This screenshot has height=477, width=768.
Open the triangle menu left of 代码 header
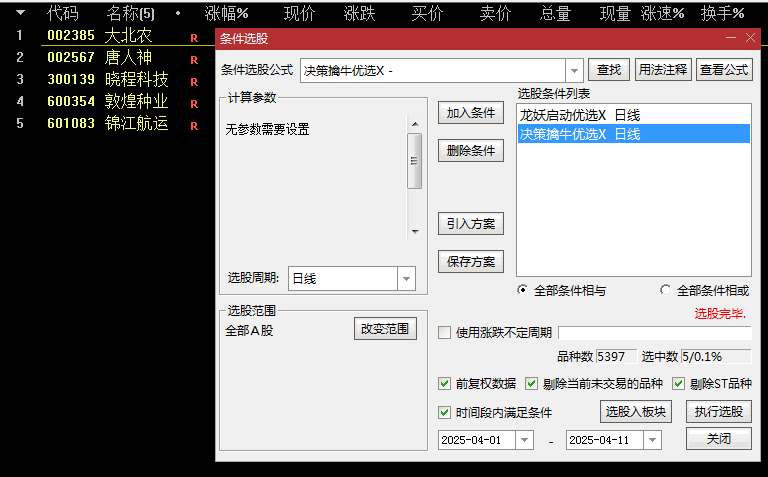20,13
